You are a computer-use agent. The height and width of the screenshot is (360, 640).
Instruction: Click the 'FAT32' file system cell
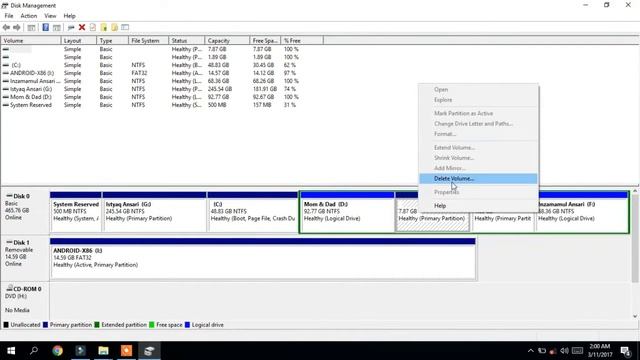pyautogui.click(x=139, y=73)
